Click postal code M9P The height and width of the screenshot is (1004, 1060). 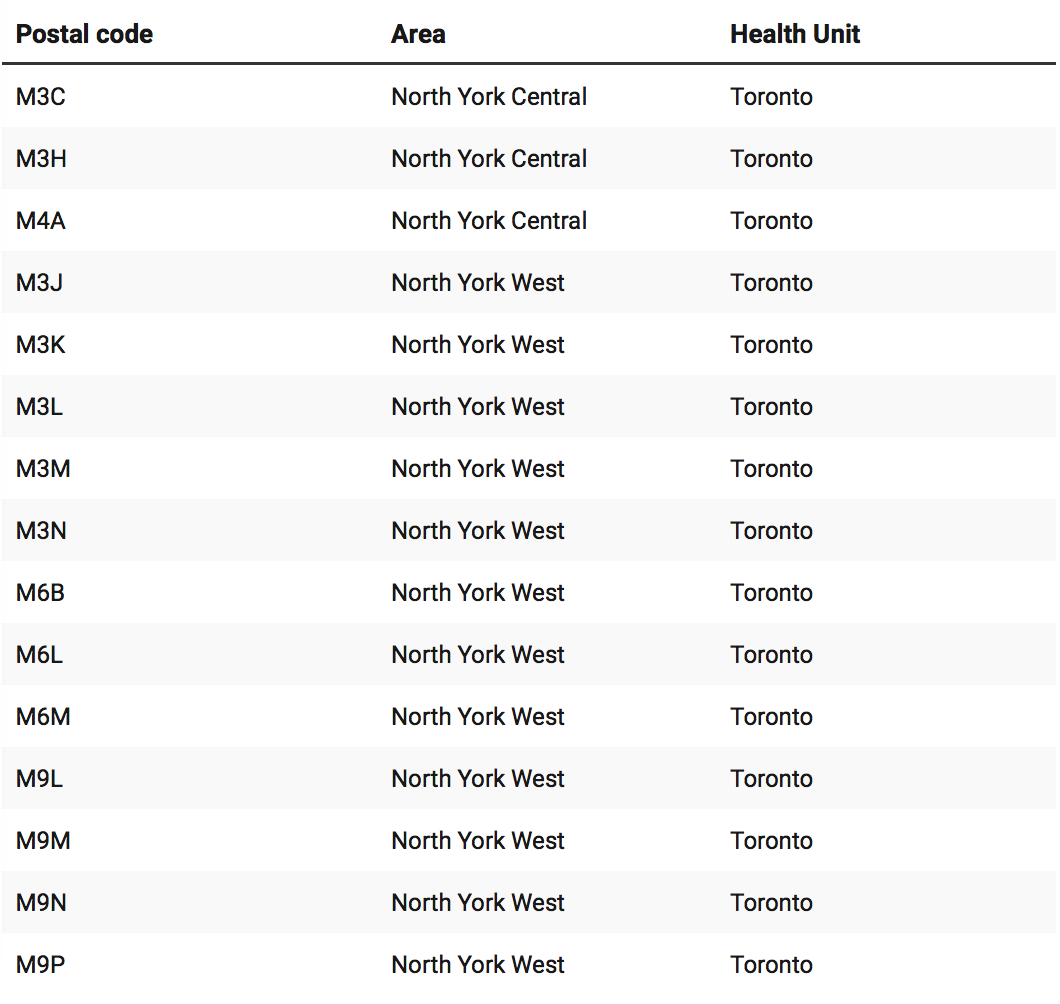(41, 965)
